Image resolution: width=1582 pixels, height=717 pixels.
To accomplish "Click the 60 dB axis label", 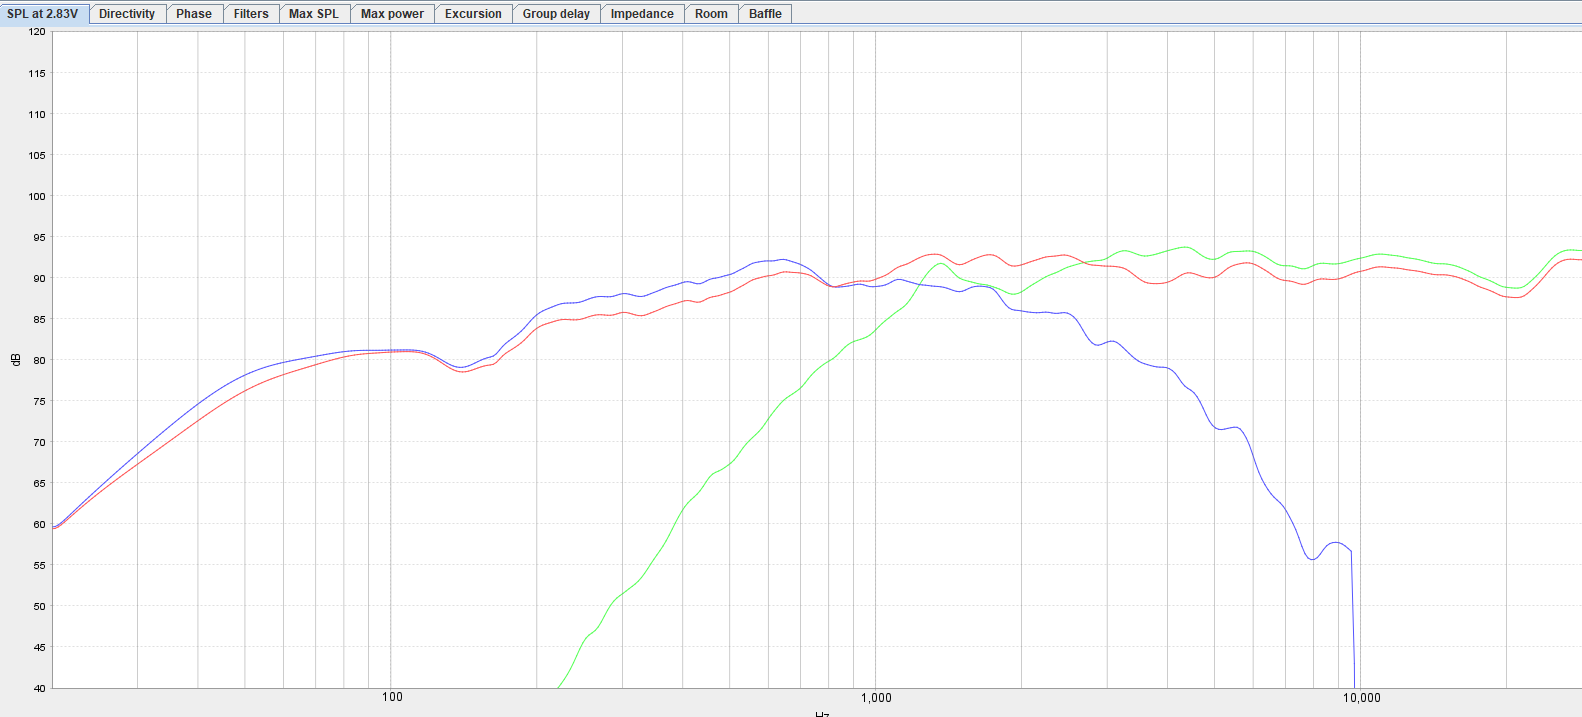I will [x=40, y=524].
